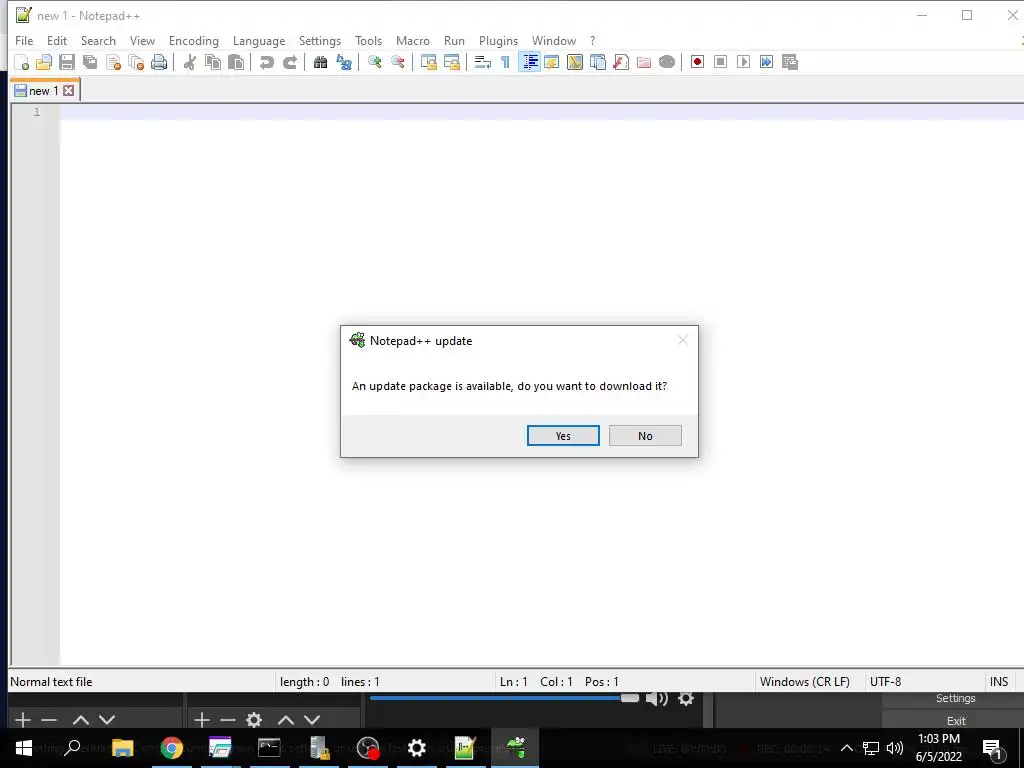Toggle Word wrap in the toolbar

[x=482, y=62]
